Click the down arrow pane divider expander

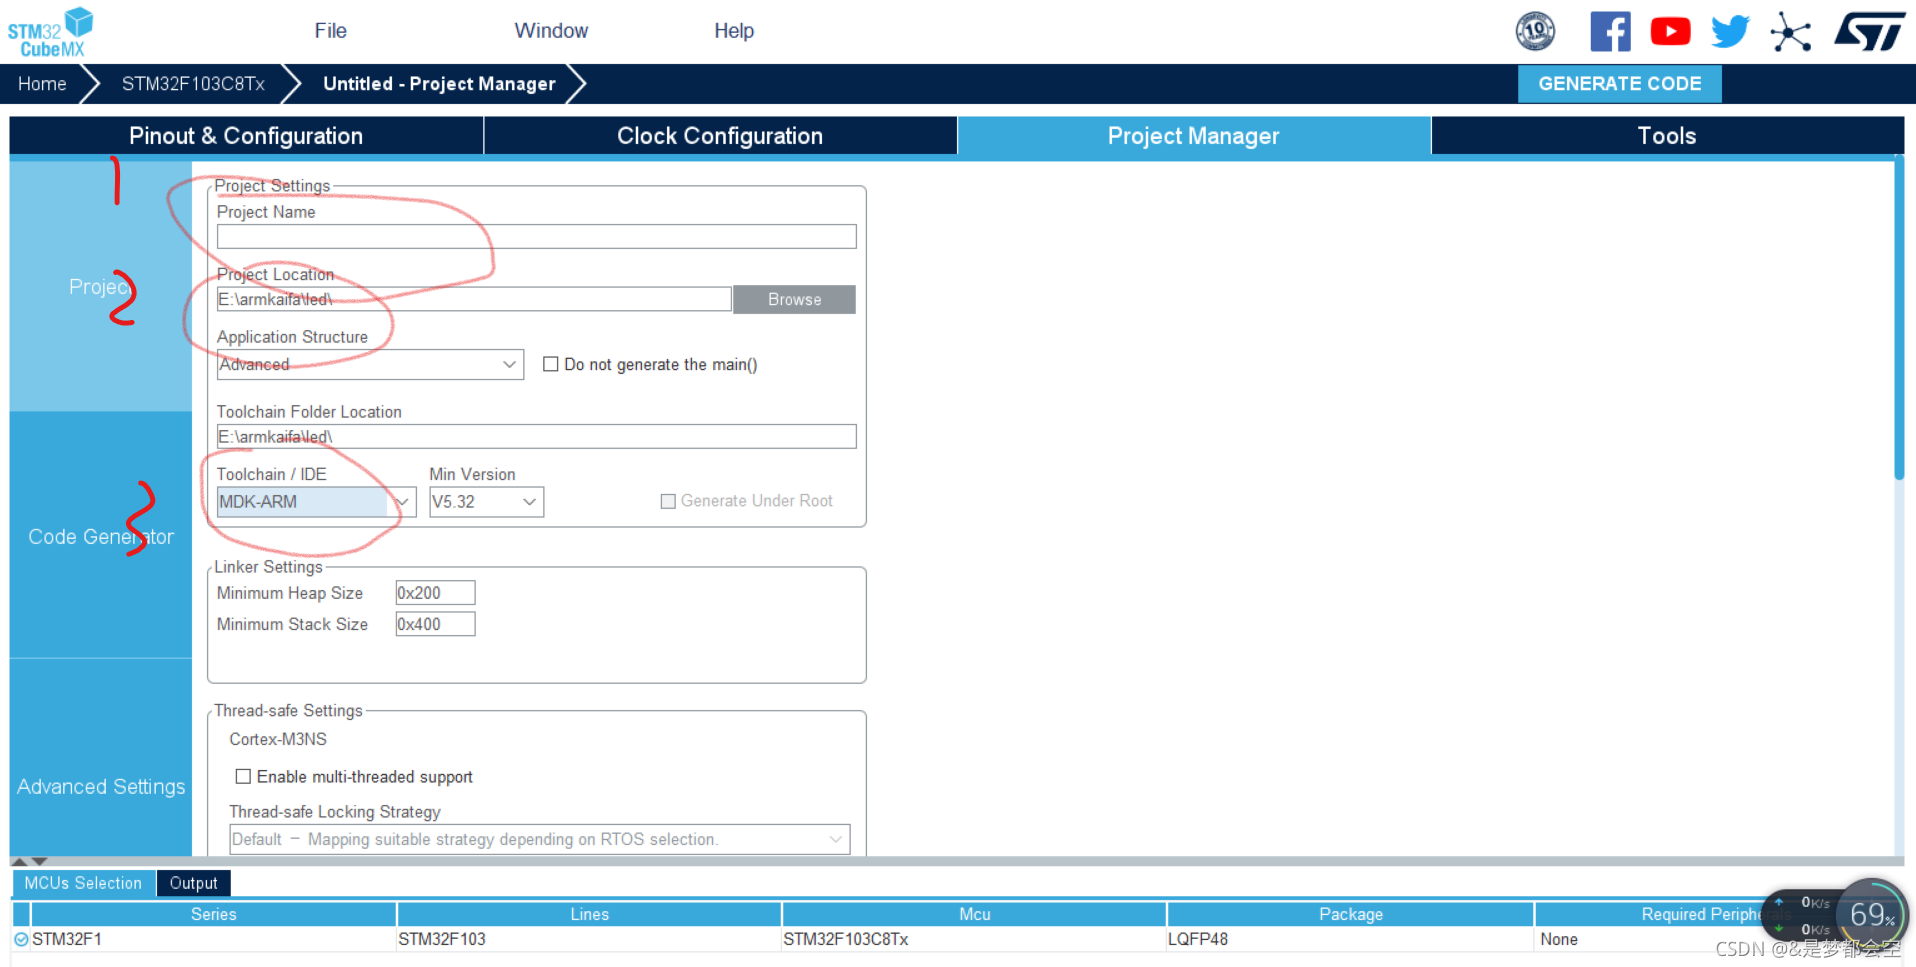pos(39,861)
